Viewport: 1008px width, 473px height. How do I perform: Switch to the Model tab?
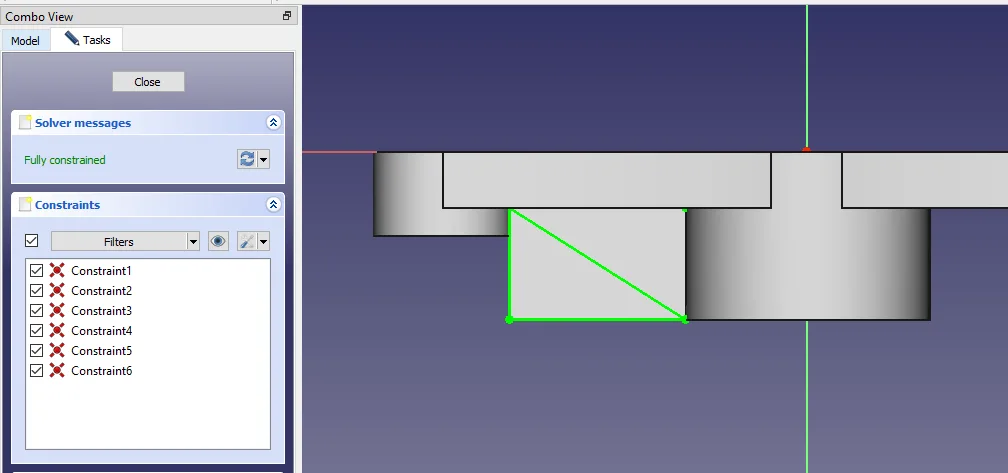click(x=26, y=41)
